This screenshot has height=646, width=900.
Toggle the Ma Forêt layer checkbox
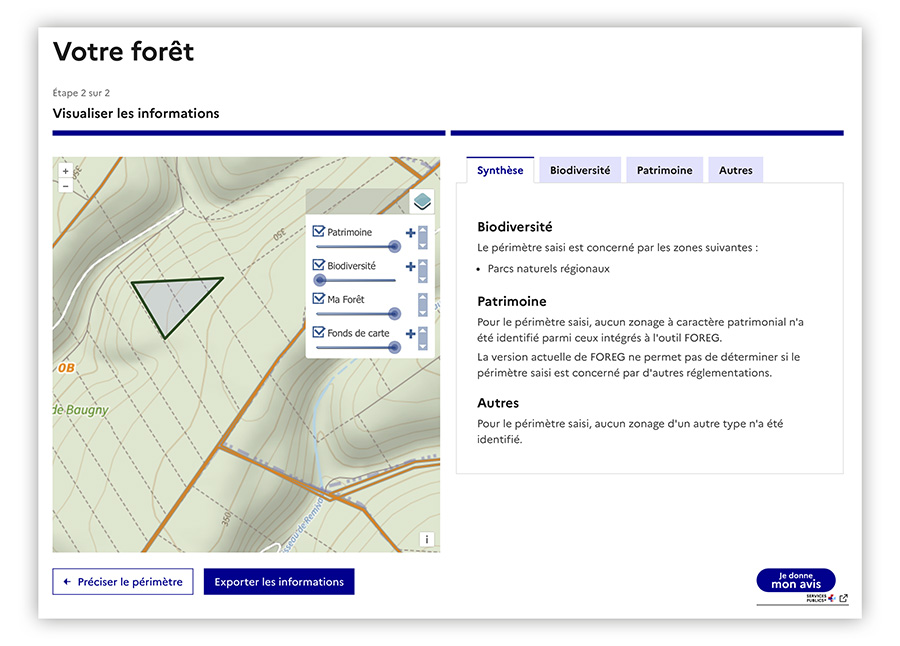pos(319,299)
